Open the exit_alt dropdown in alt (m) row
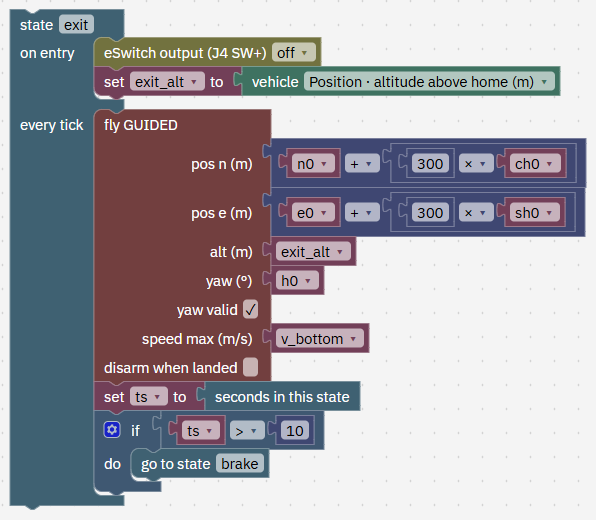The image size is (596, 520). 313,252
